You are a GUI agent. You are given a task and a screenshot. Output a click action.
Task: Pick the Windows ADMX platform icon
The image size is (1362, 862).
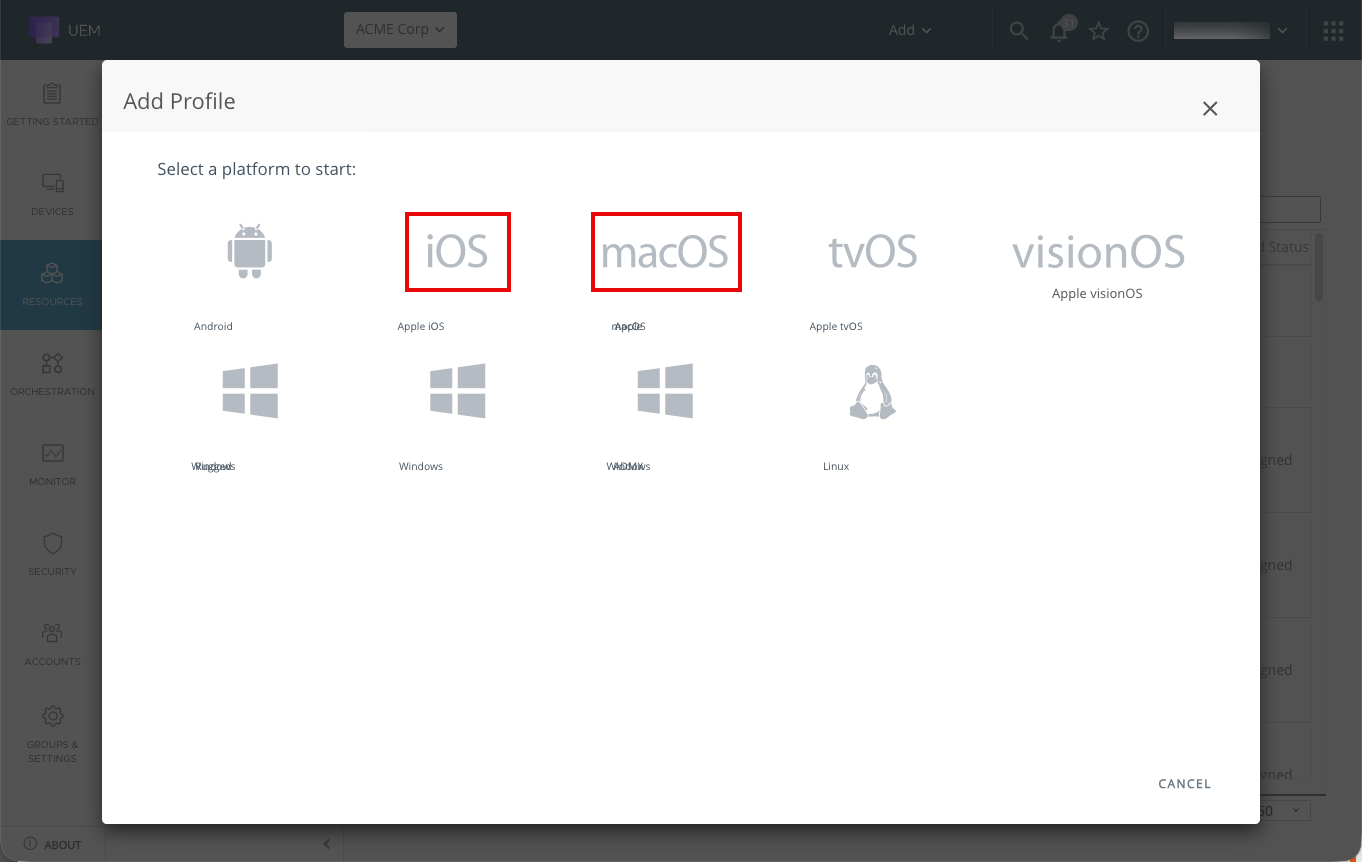(x=666, y=391)
